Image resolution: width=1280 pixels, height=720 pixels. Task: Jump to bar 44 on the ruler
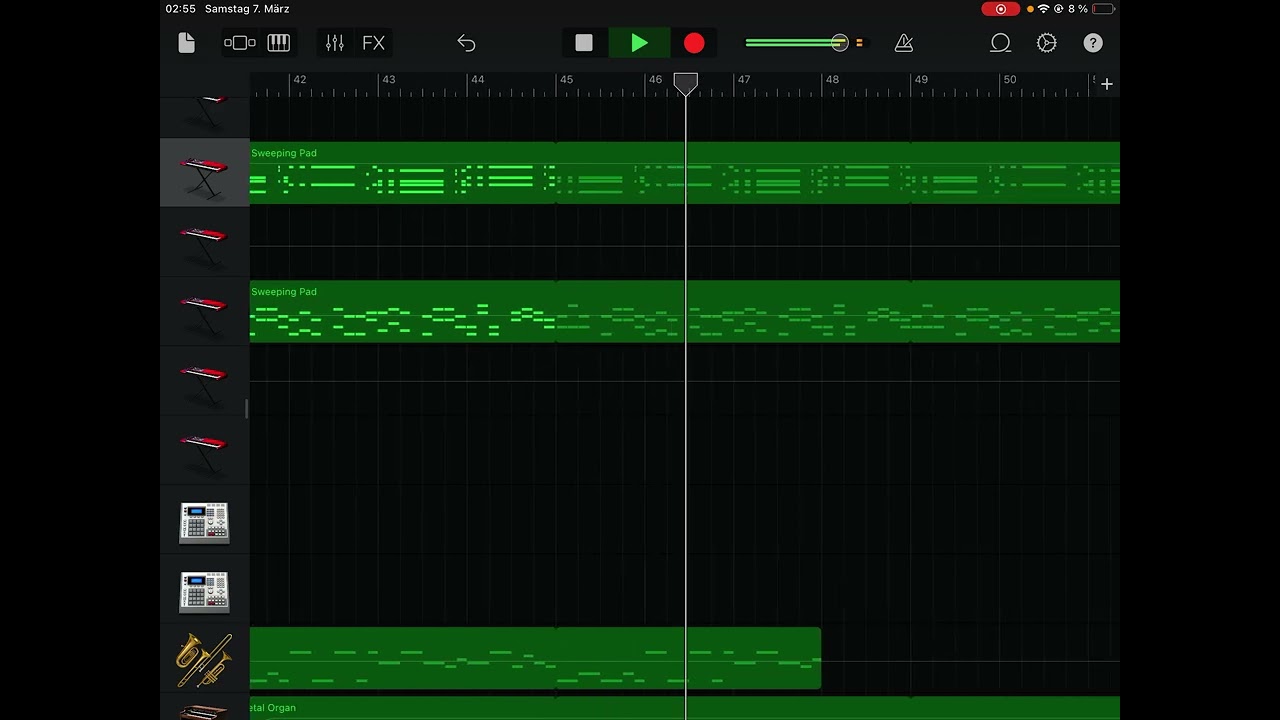477,80
